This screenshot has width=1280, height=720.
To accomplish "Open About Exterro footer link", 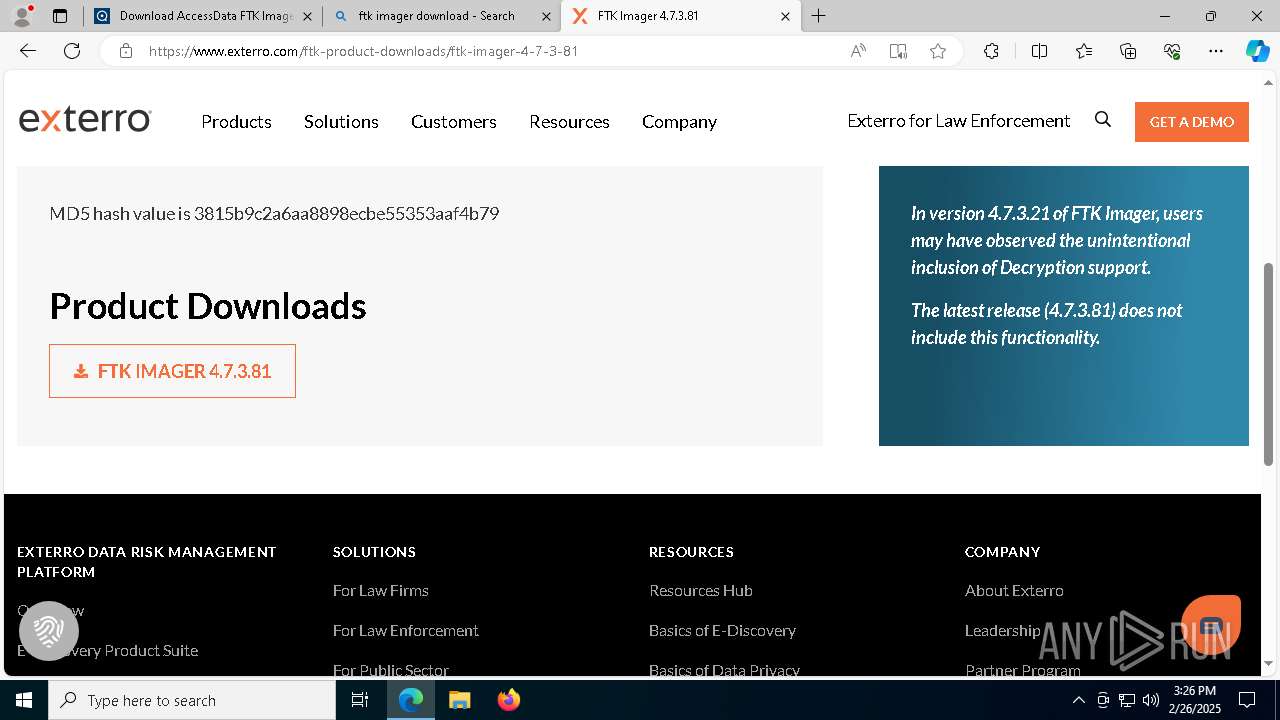I will click(x=1013, y=590).
